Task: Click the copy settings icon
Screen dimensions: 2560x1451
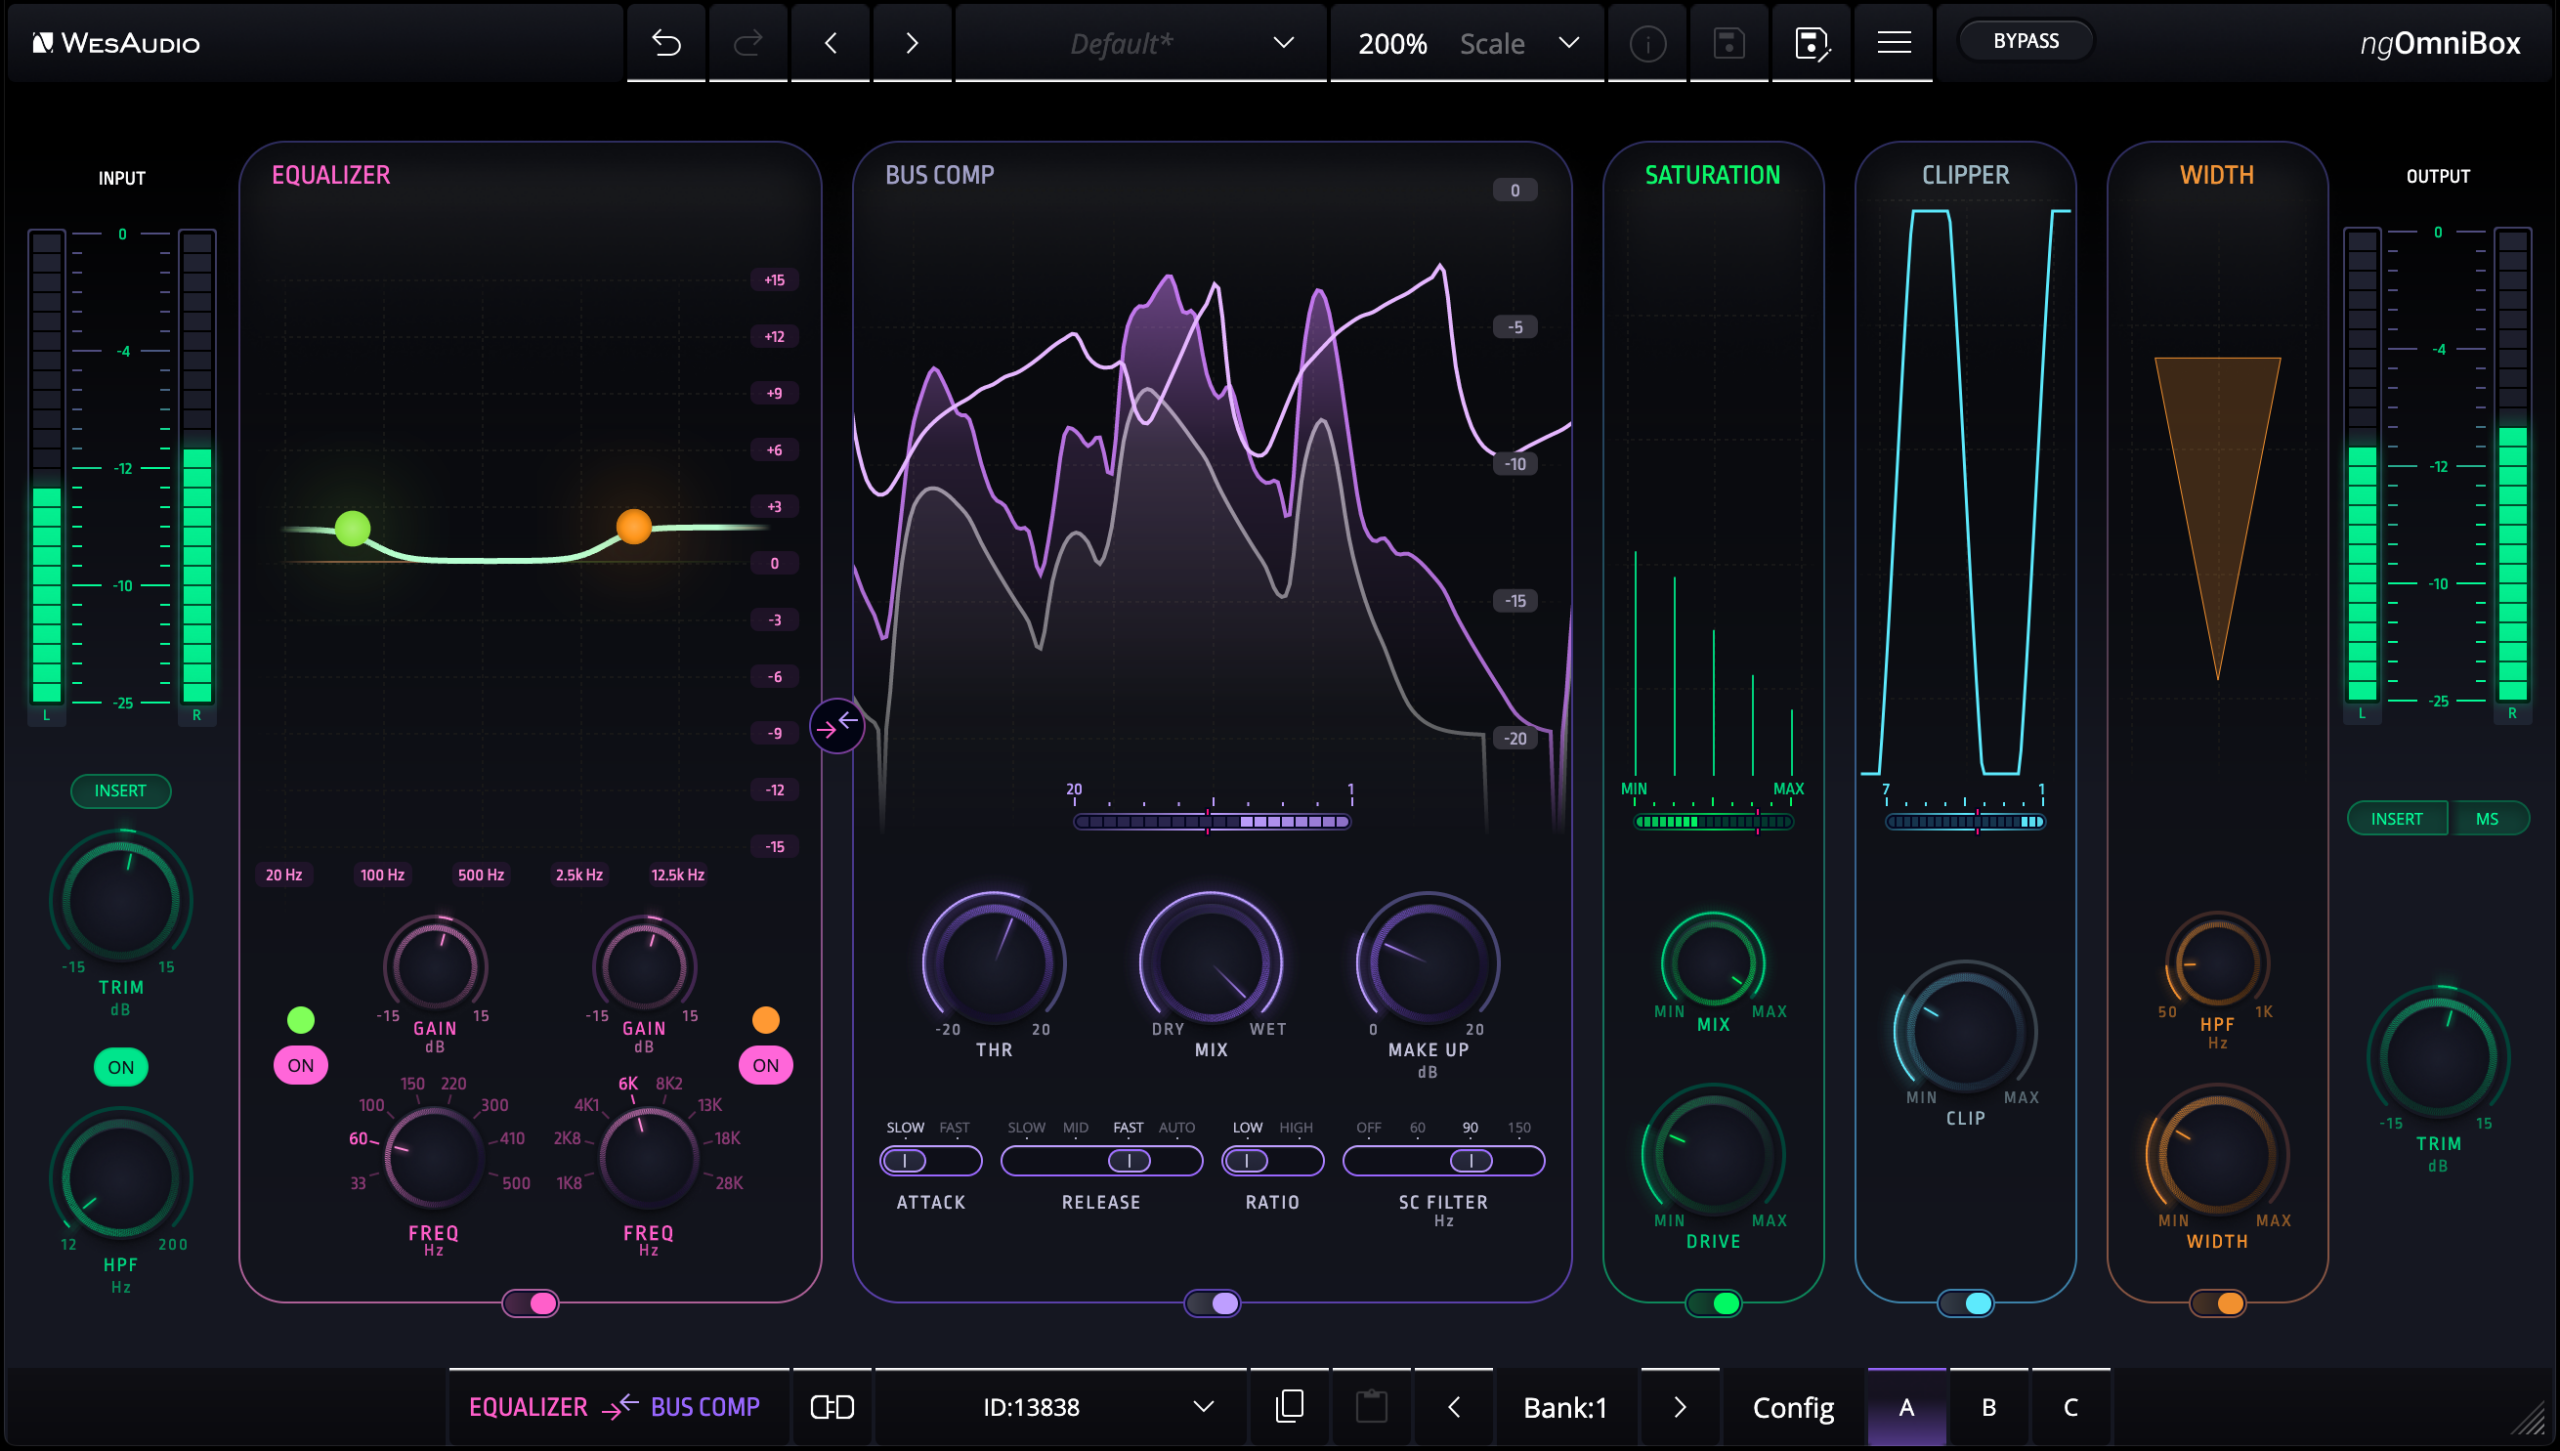Action: coord(1290,1407)
